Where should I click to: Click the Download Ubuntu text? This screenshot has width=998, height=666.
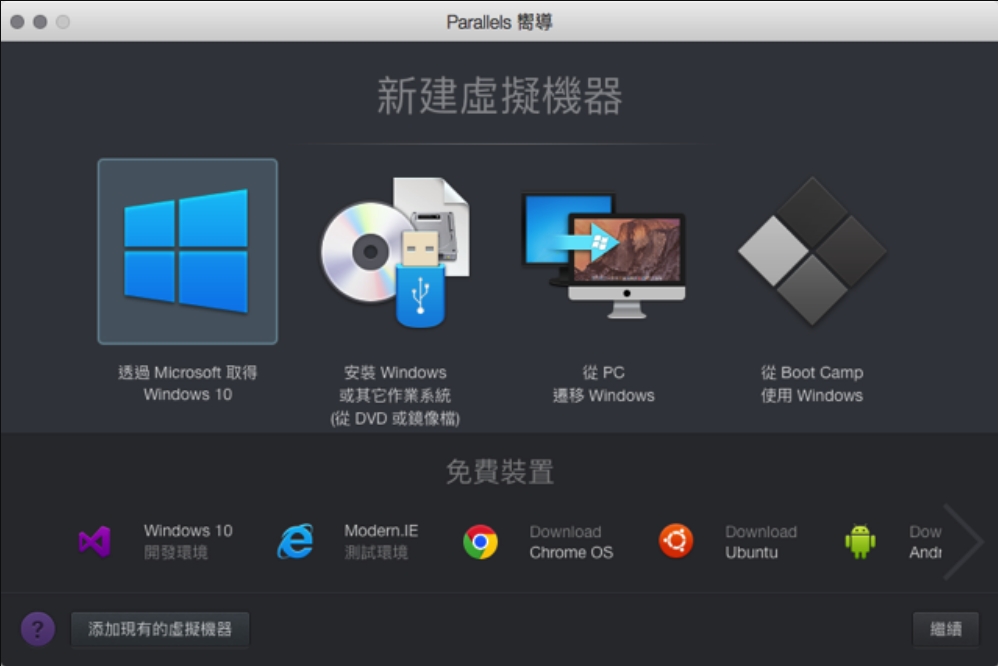(761, 542)
